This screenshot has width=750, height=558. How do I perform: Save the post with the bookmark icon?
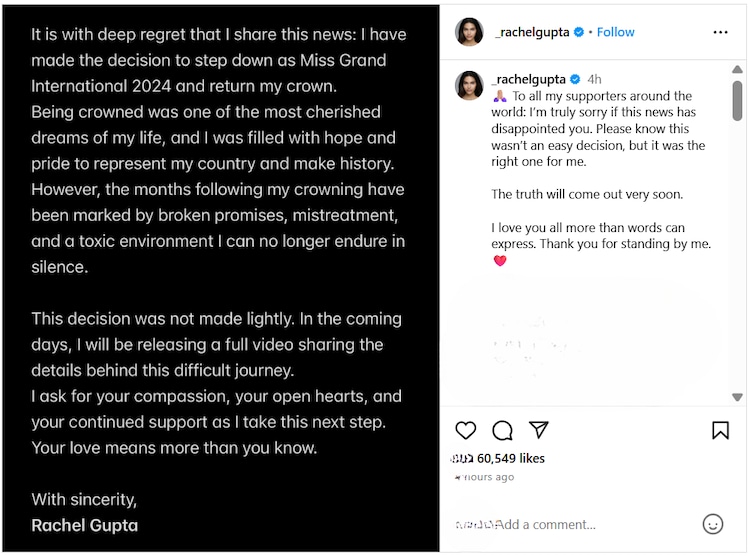tap(720, 430)
